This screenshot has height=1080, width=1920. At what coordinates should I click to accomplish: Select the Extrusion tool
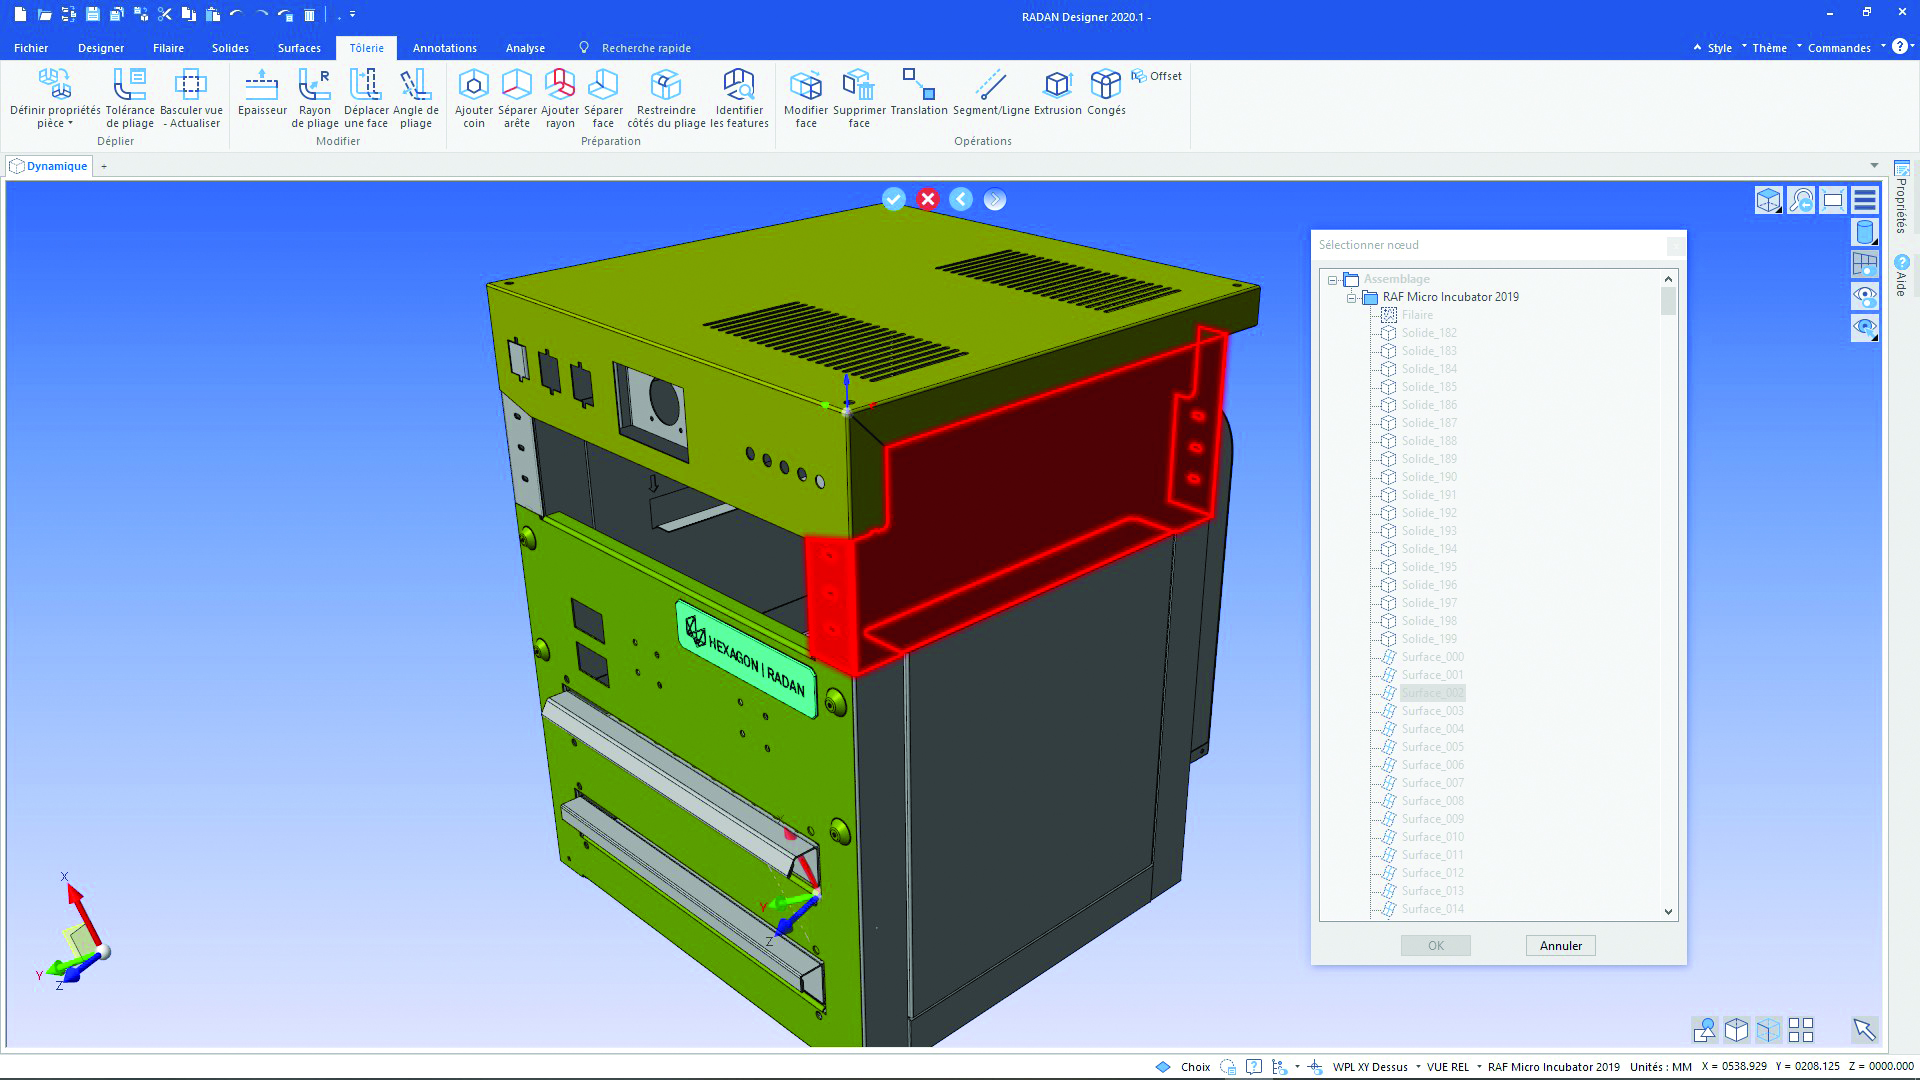1058,92
